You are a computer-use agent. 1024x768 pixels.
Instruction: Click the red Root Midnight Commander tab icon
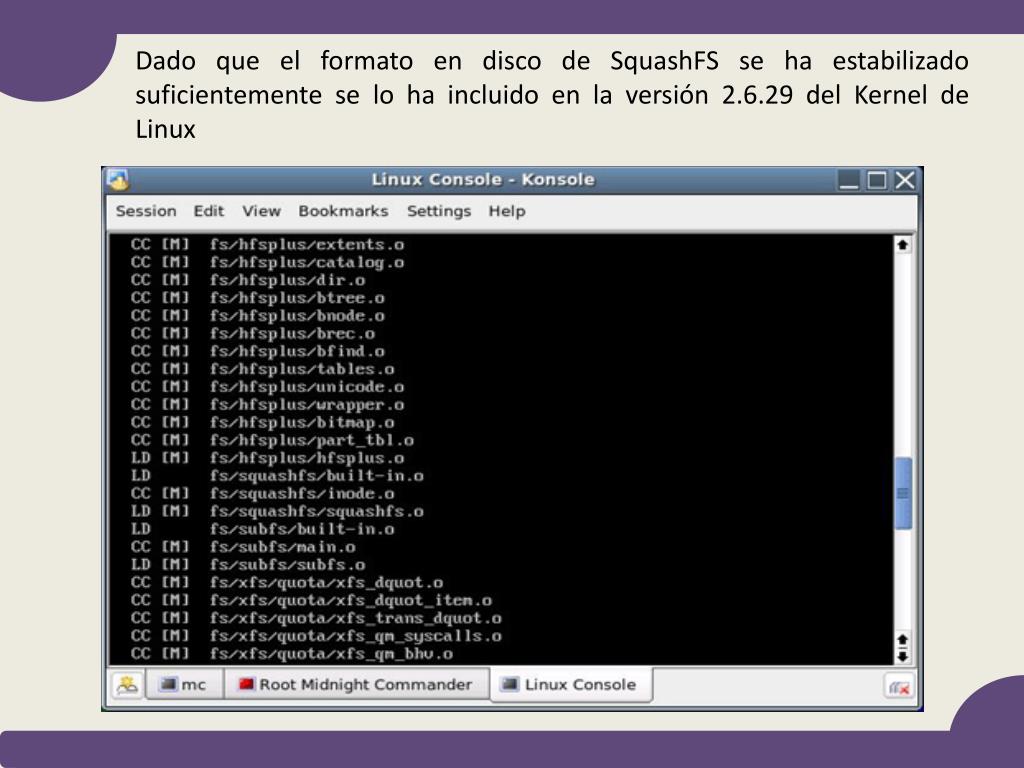point(246,684)
